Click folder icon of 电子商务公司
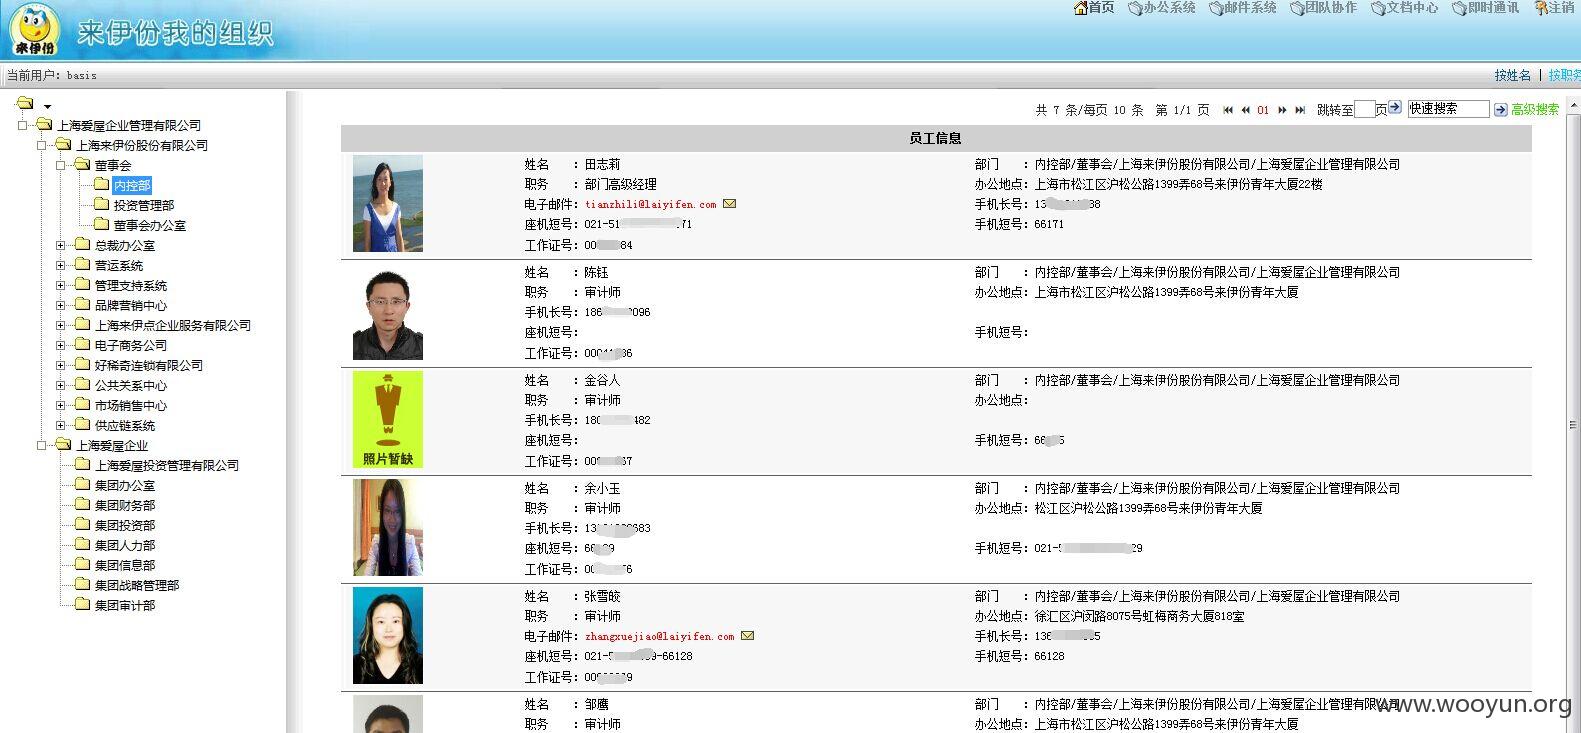Screen dimensions: 1581x733 point(82,344)
